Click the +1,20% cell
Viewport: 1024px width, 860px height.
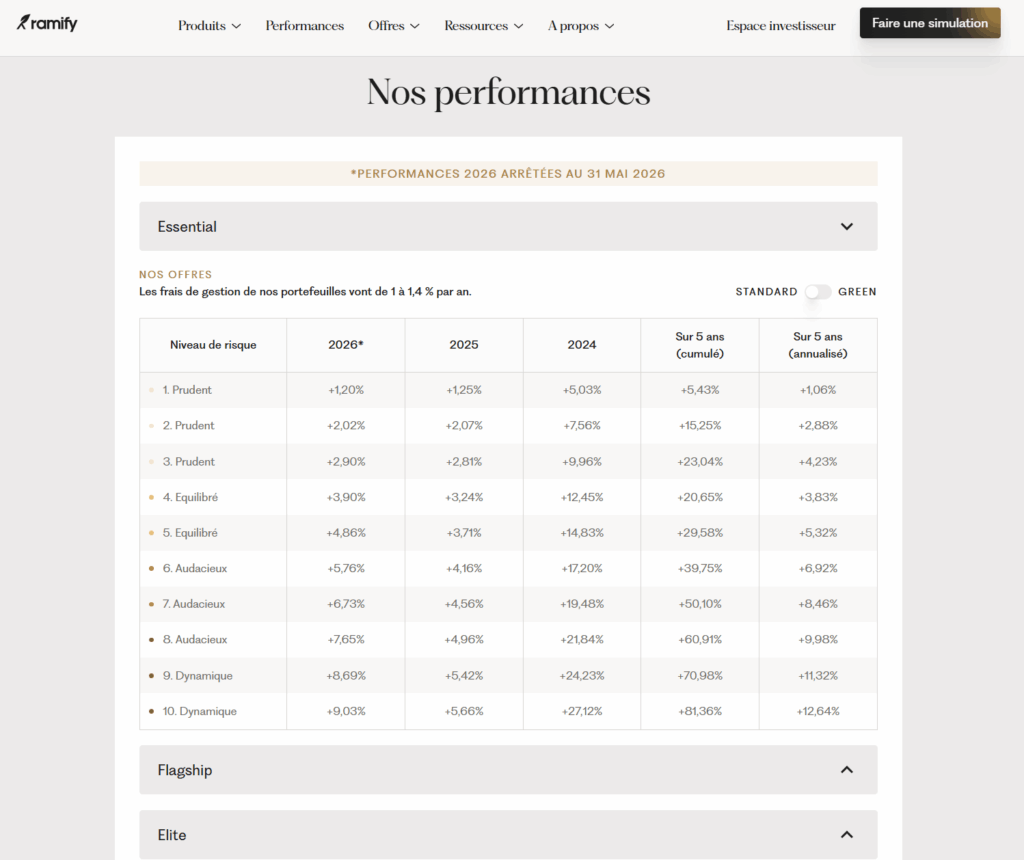[x=345, y=390]
